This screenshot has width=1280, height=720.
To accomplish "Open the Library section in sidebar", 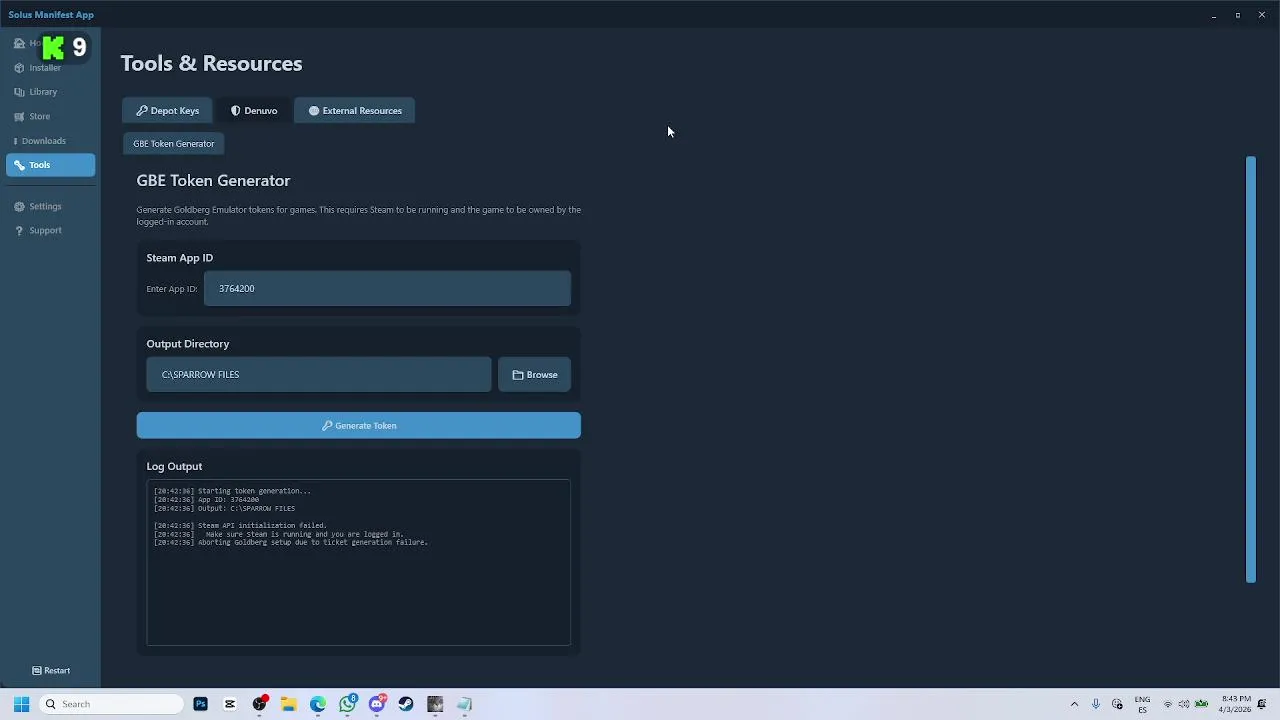I will point(50,92).
